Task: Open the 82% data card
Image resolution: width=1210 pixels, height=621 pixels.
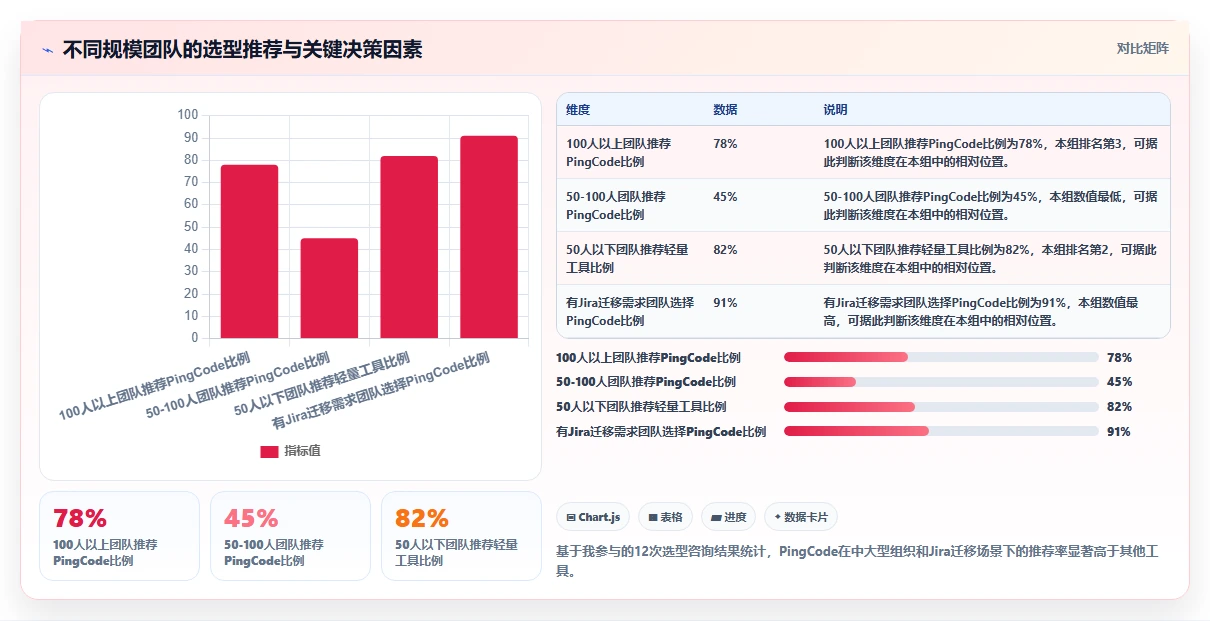Action: pyautogui.click(x=461, y=536)
